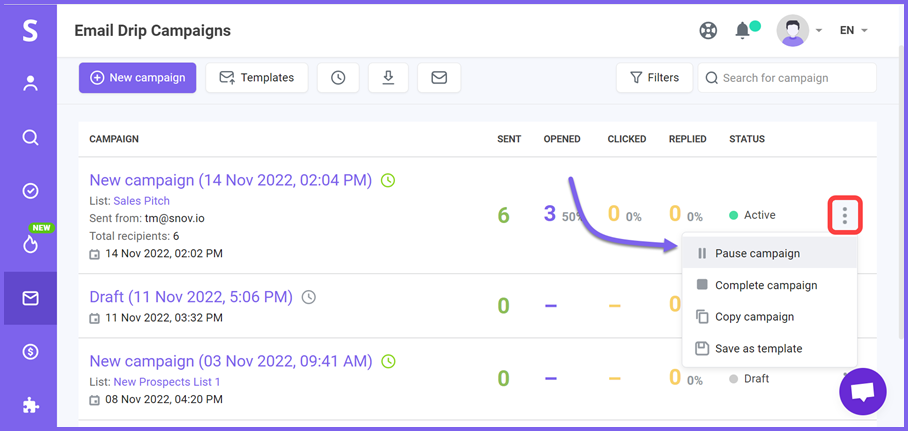Focus the Search for campaign field
The height and width of the screenshot is (431, 908).
787,78
